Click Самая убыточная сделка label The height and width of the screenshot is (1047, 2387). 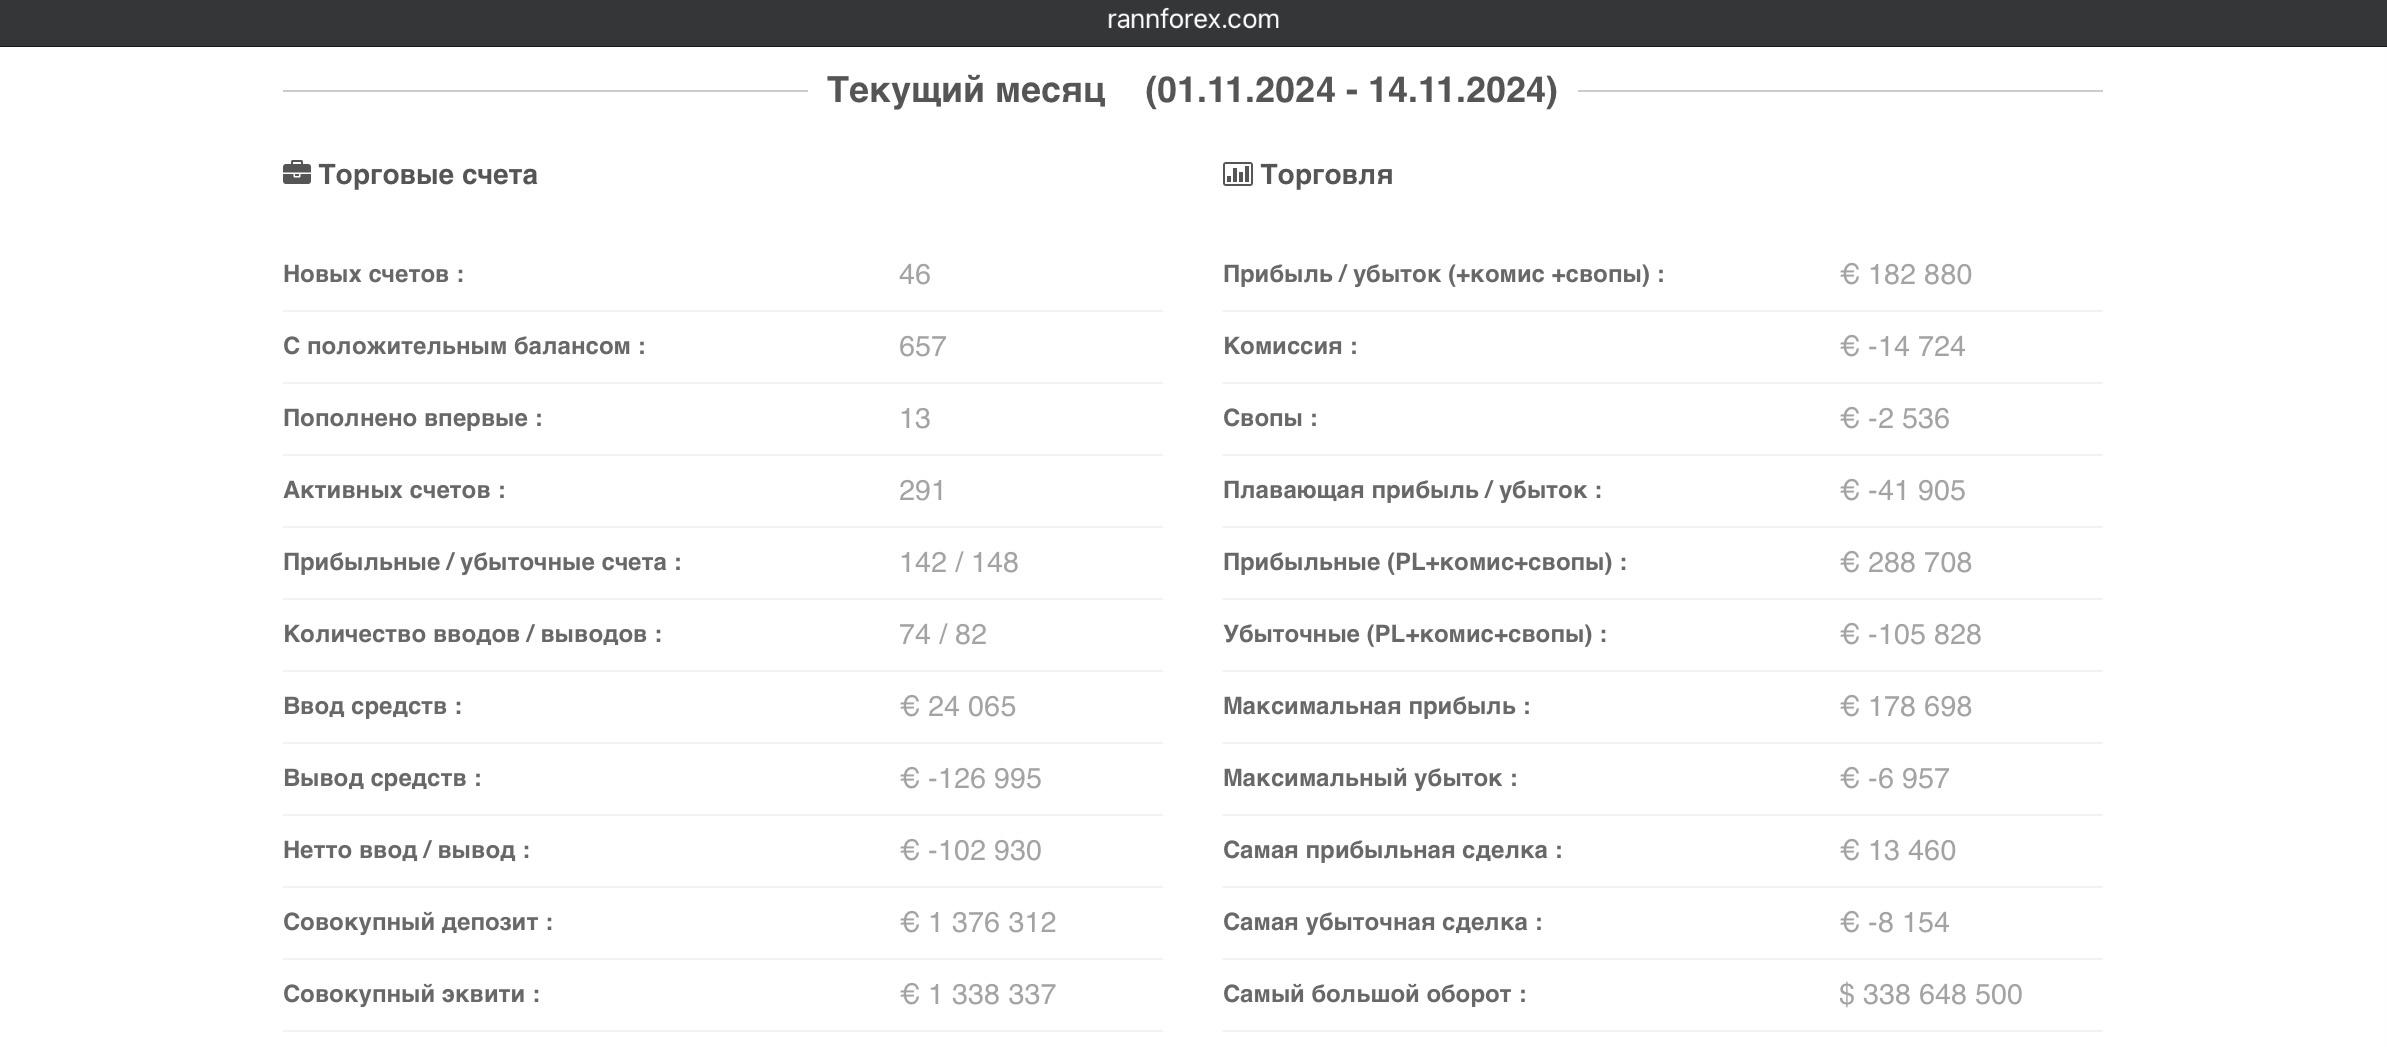point(1382,922)
